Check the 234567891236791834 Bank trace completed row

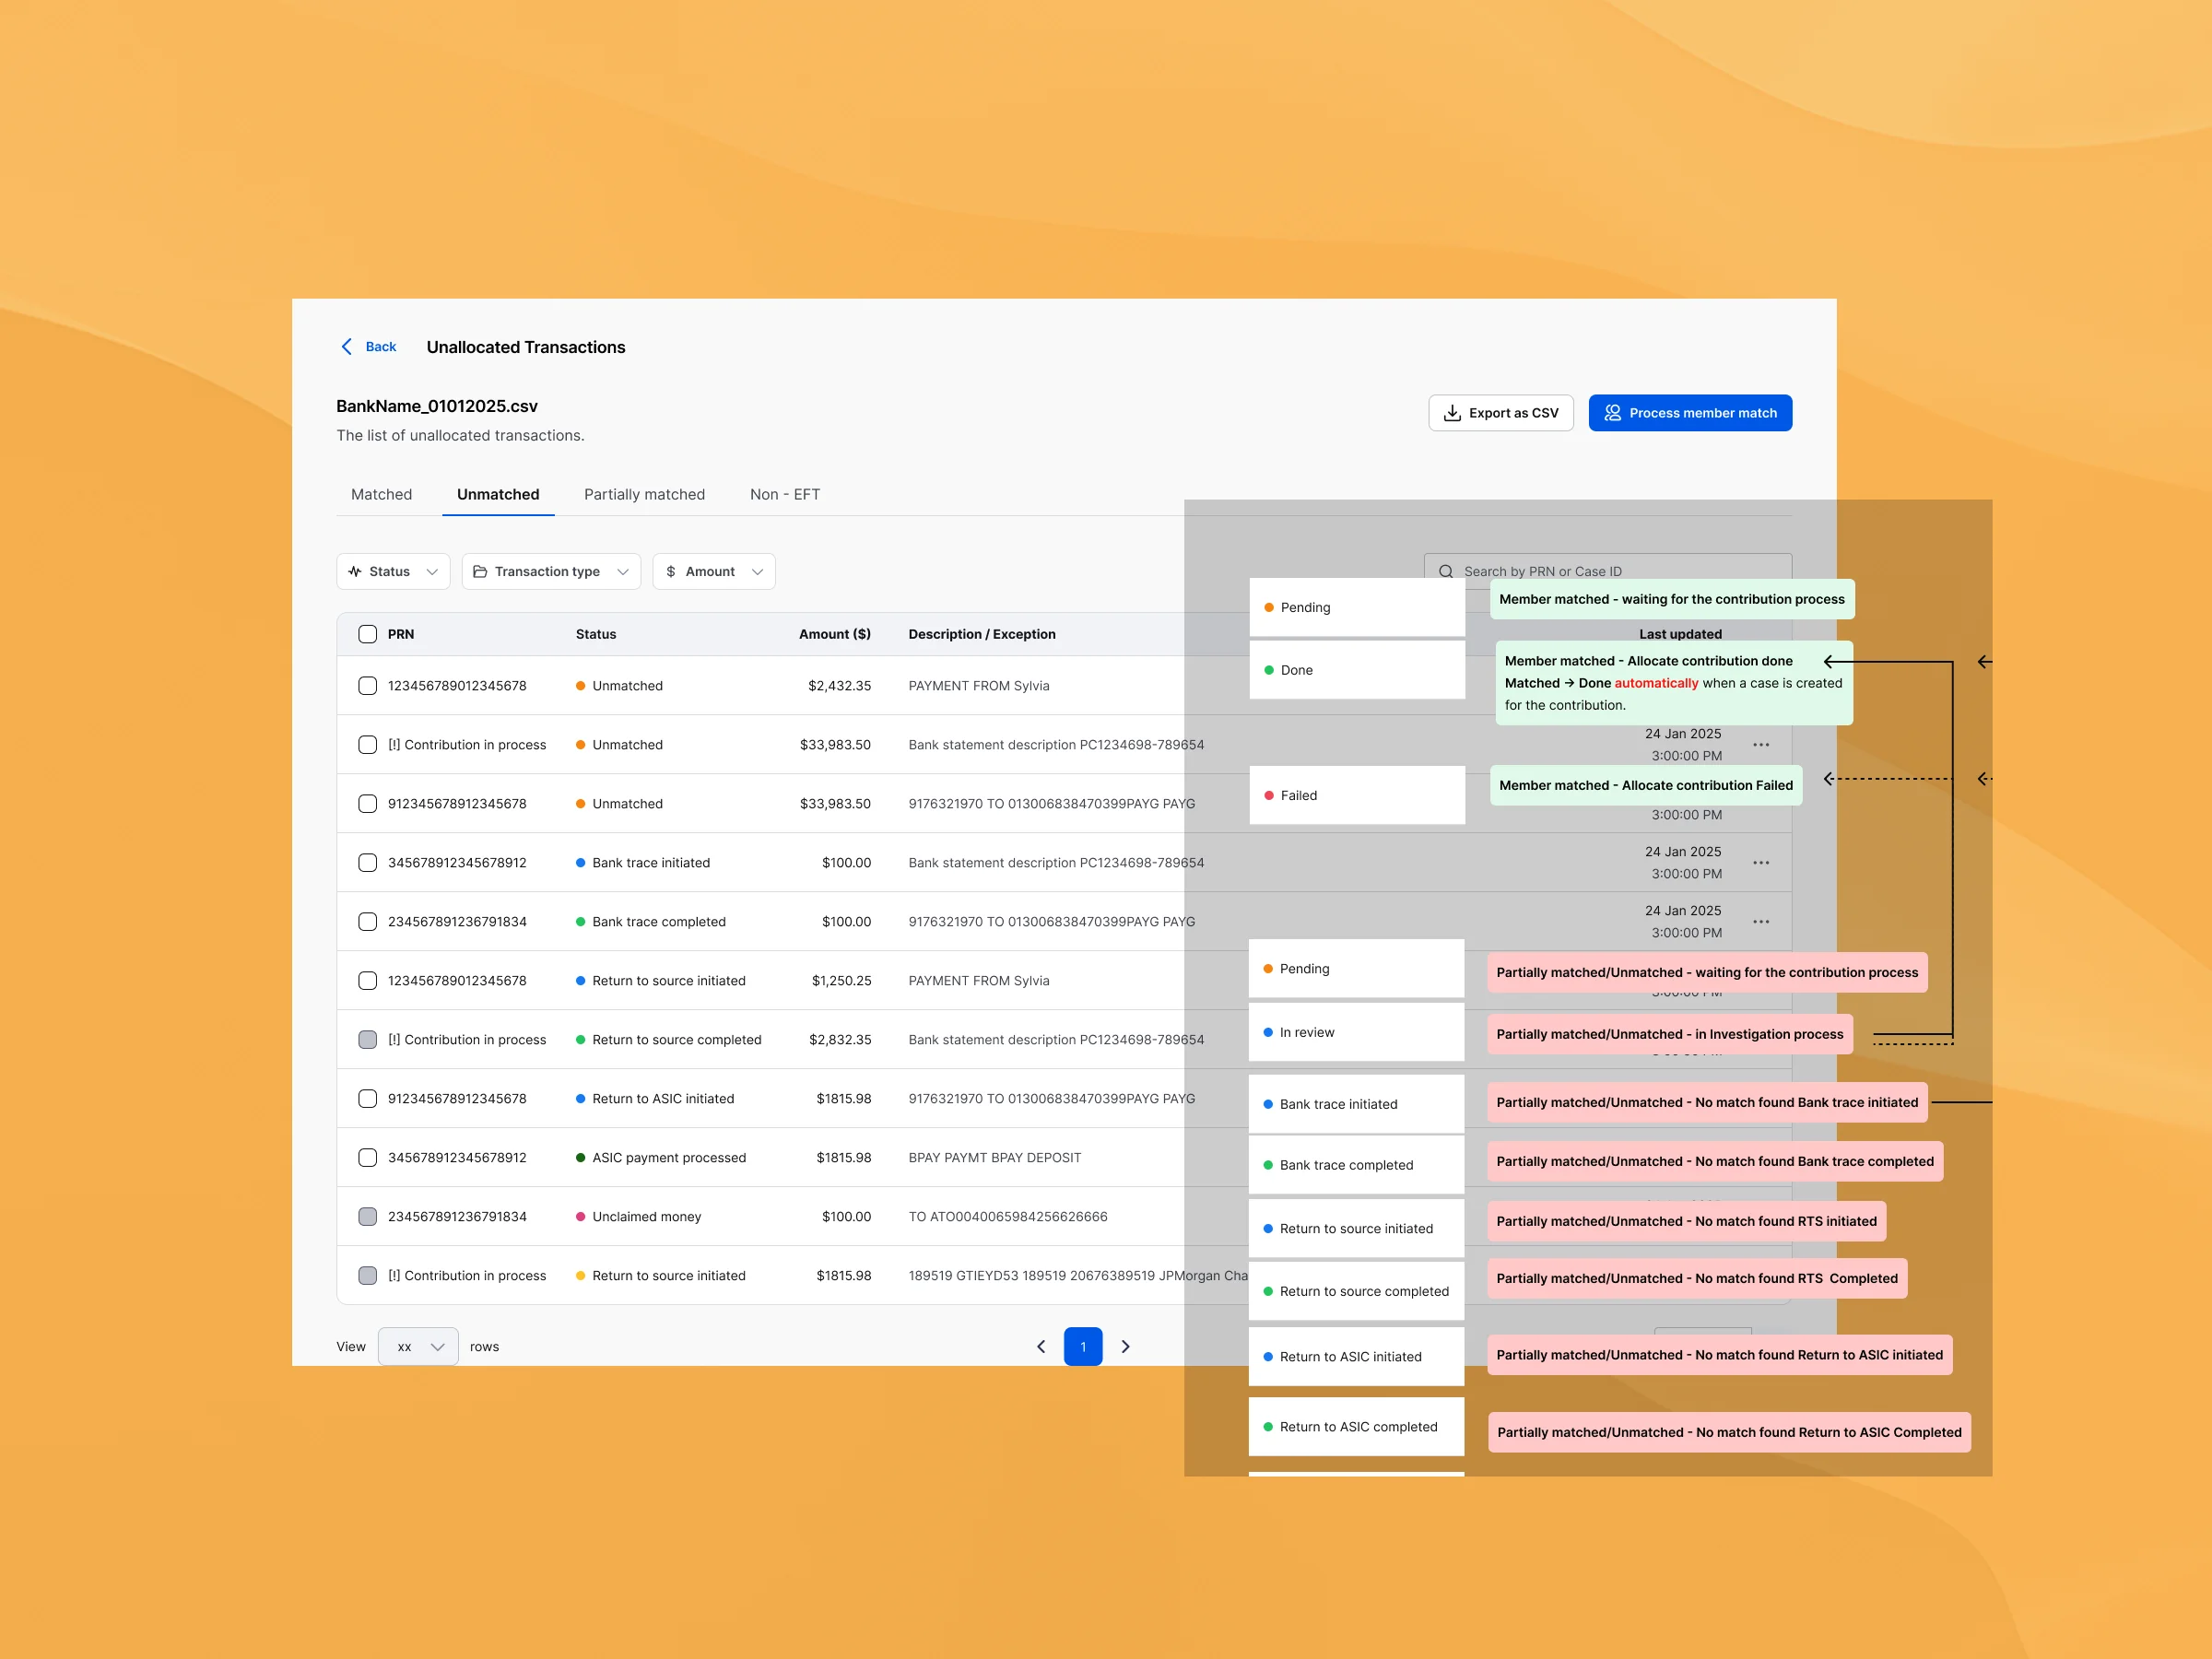[368, 922]
